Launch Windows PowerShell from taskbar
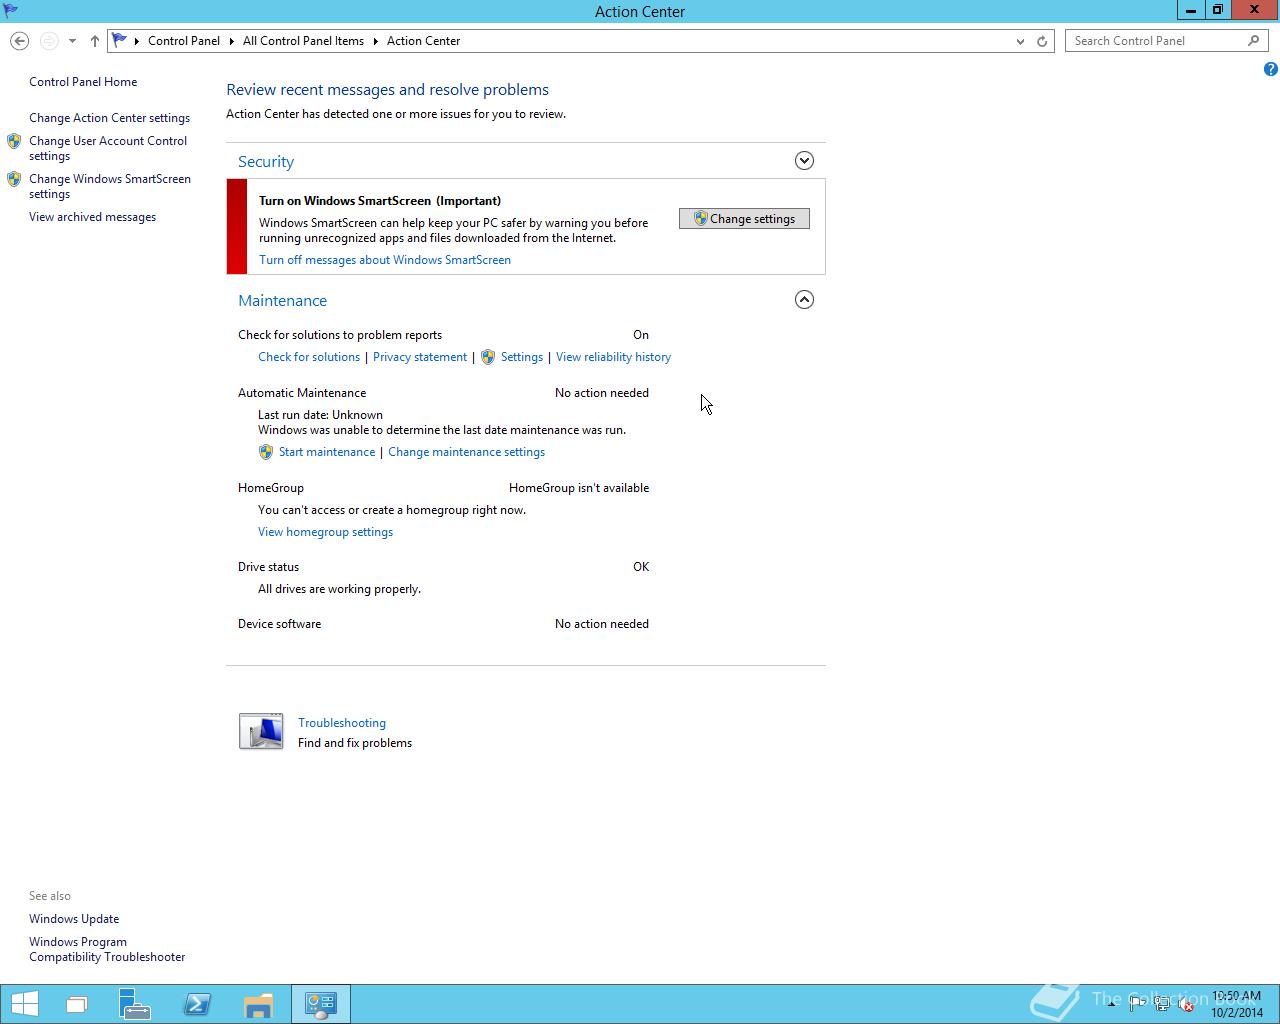Viewport: 1280px width, 1024px height. [197, 1004]
